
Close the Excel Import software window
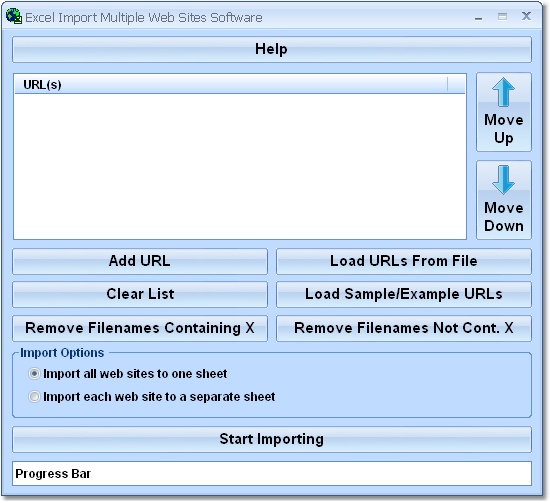526,16
